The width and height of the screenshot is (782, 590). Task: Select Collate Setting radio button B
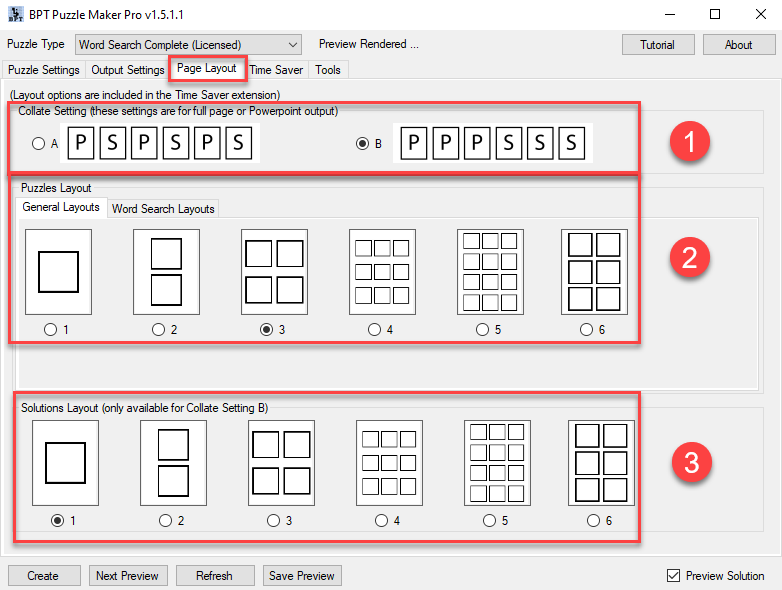363,144
